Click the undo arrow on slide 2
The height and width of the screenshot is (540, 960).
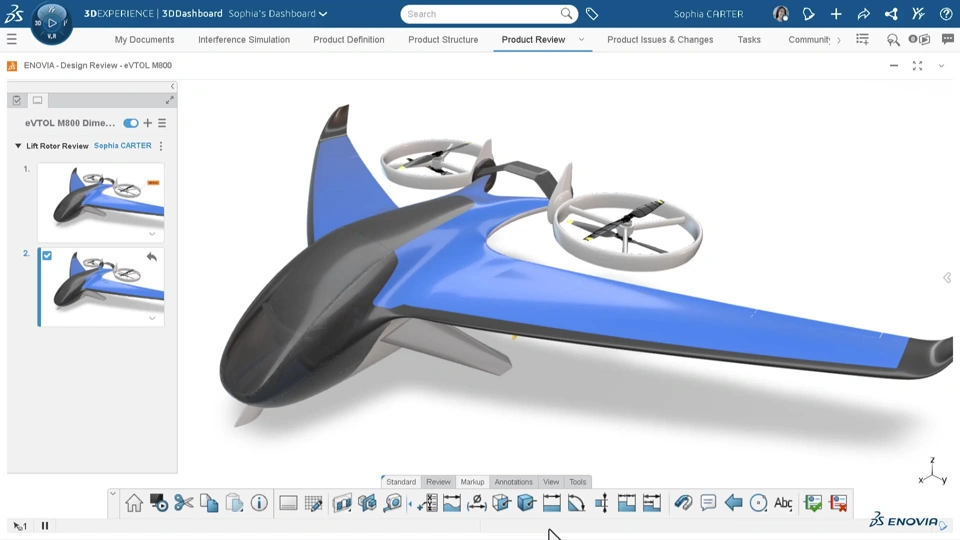tap(151, 257)
